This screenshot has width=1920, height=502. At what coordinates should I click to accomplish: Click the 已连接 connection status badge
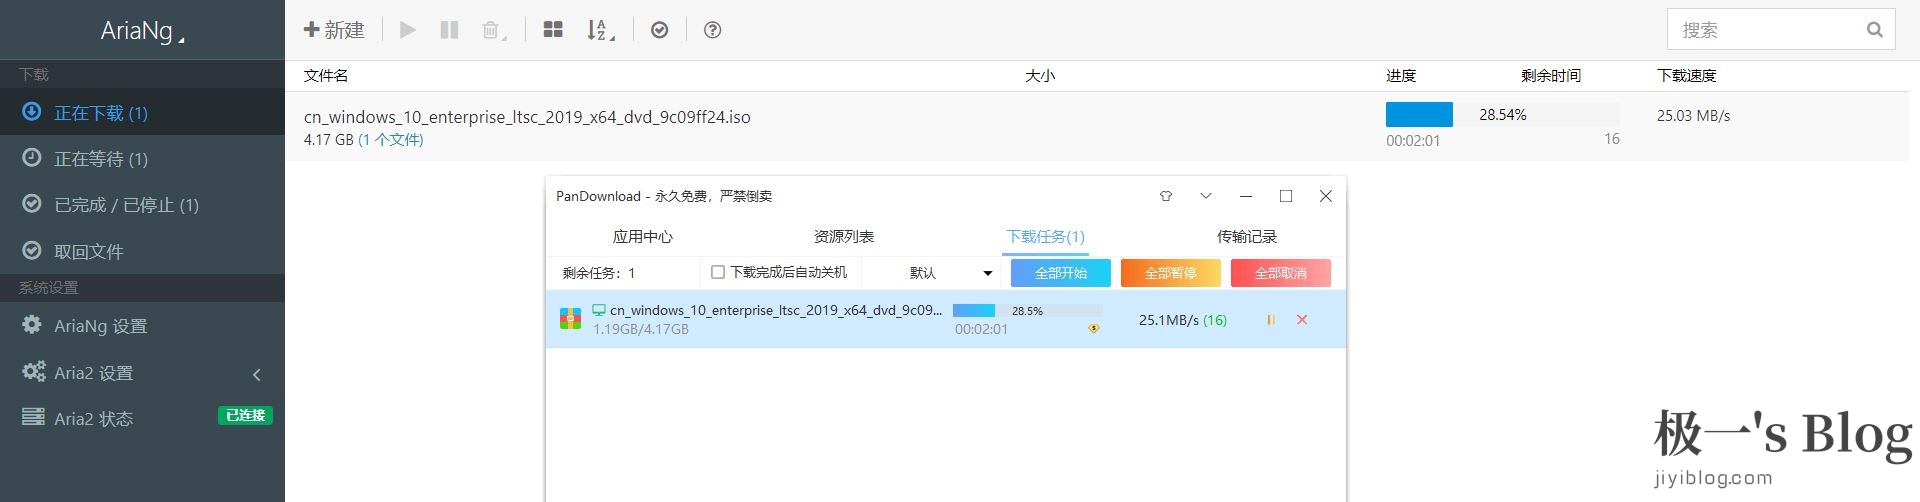tap(245, 415)
